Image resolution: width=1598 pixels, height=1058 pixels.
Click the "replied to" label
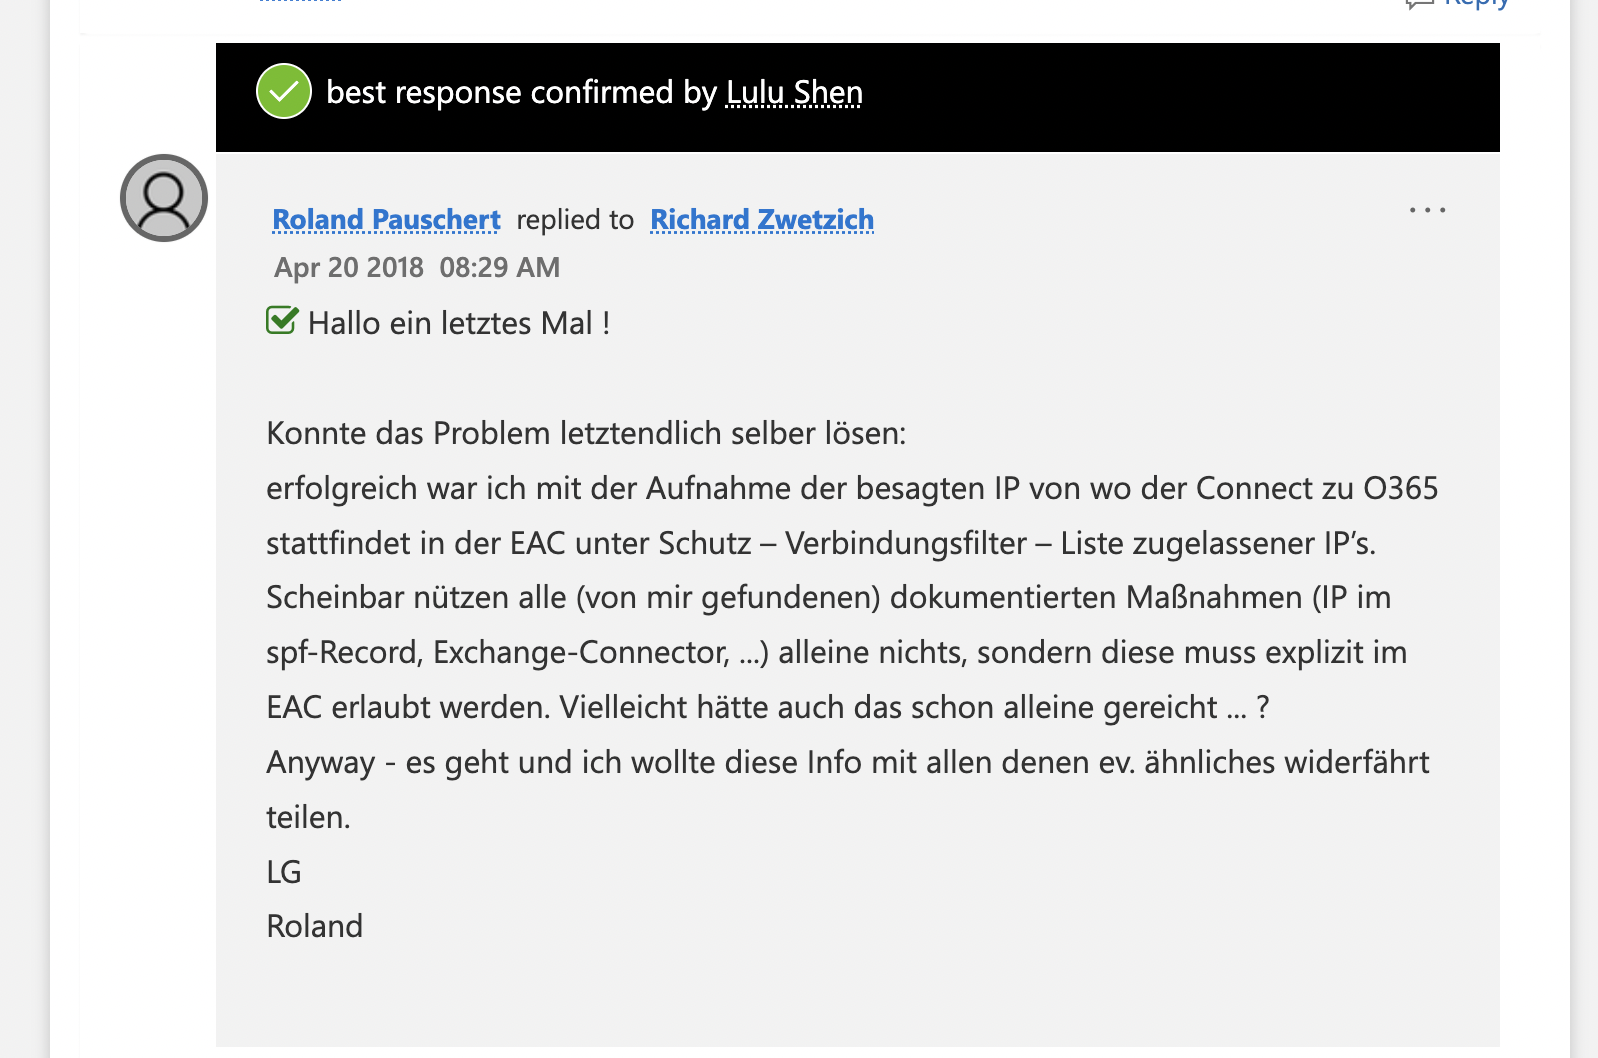575,220
